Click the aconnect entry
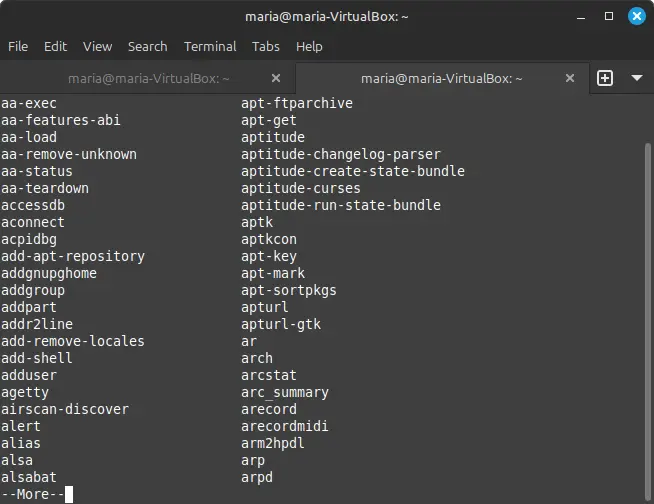The width and height of the screenshot is (654, 504). pos(33,222)
